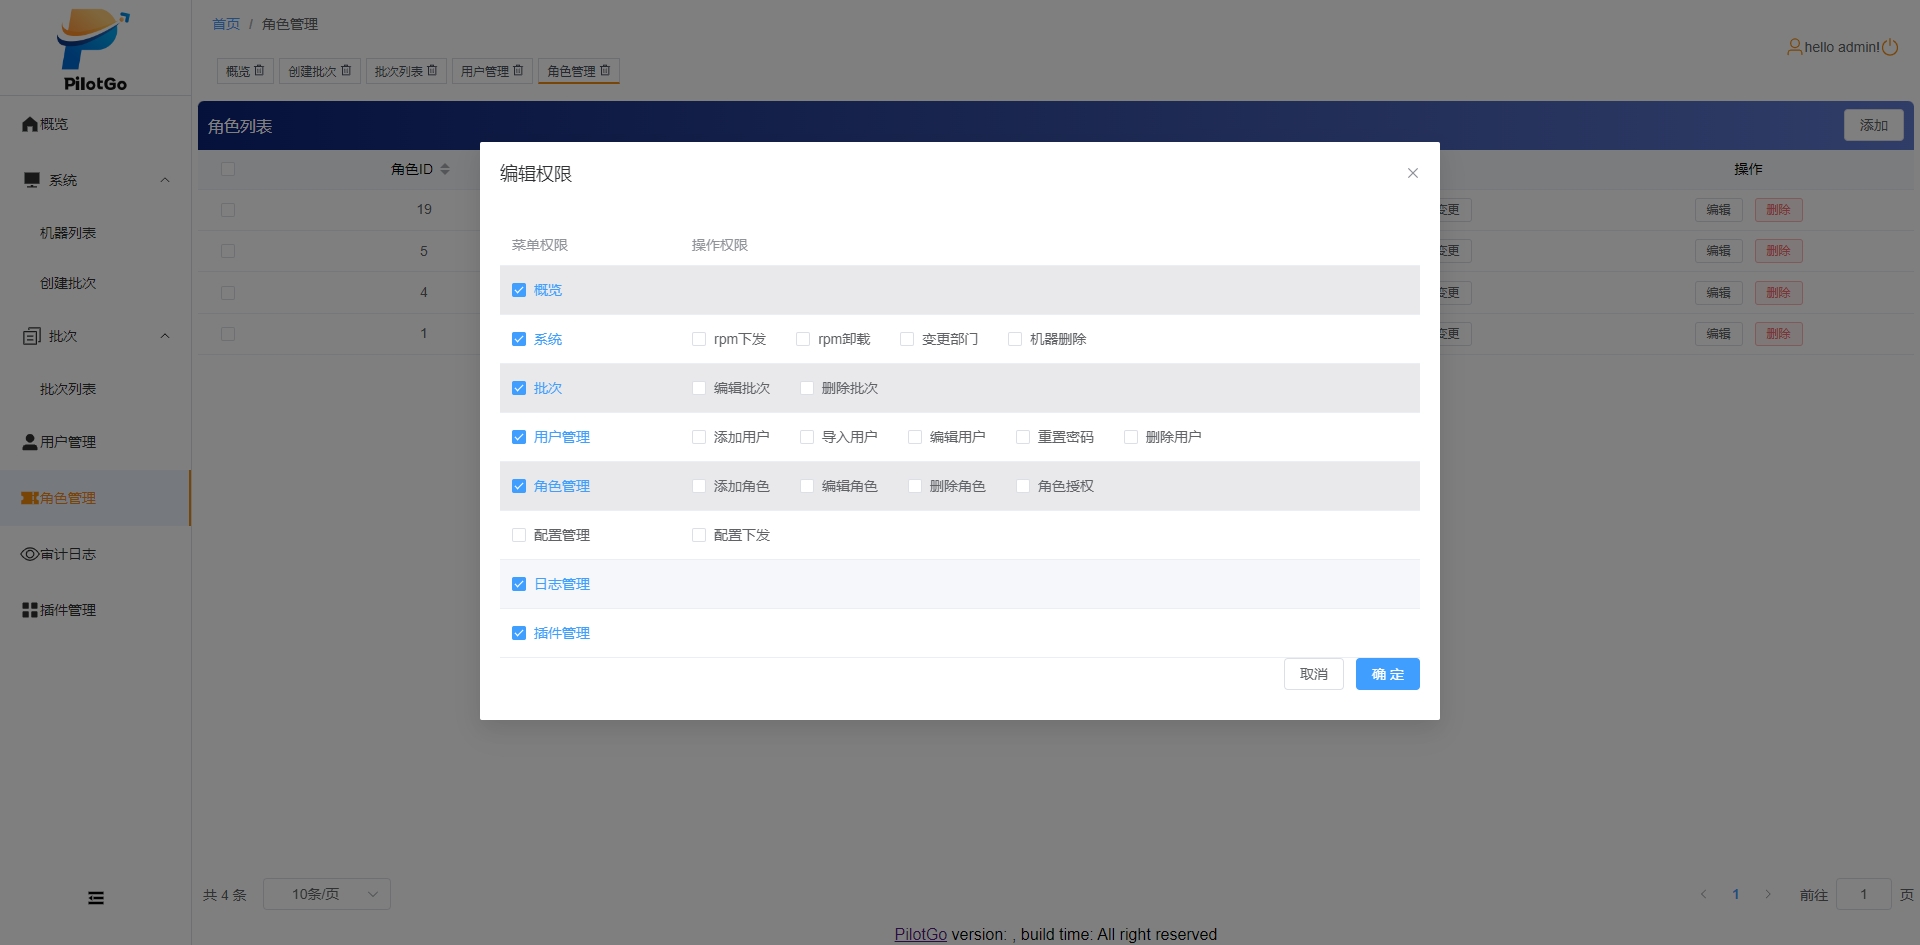1920x945 pixels.
Task: Click the 取消 cancel button
Action: point(1313,674)
